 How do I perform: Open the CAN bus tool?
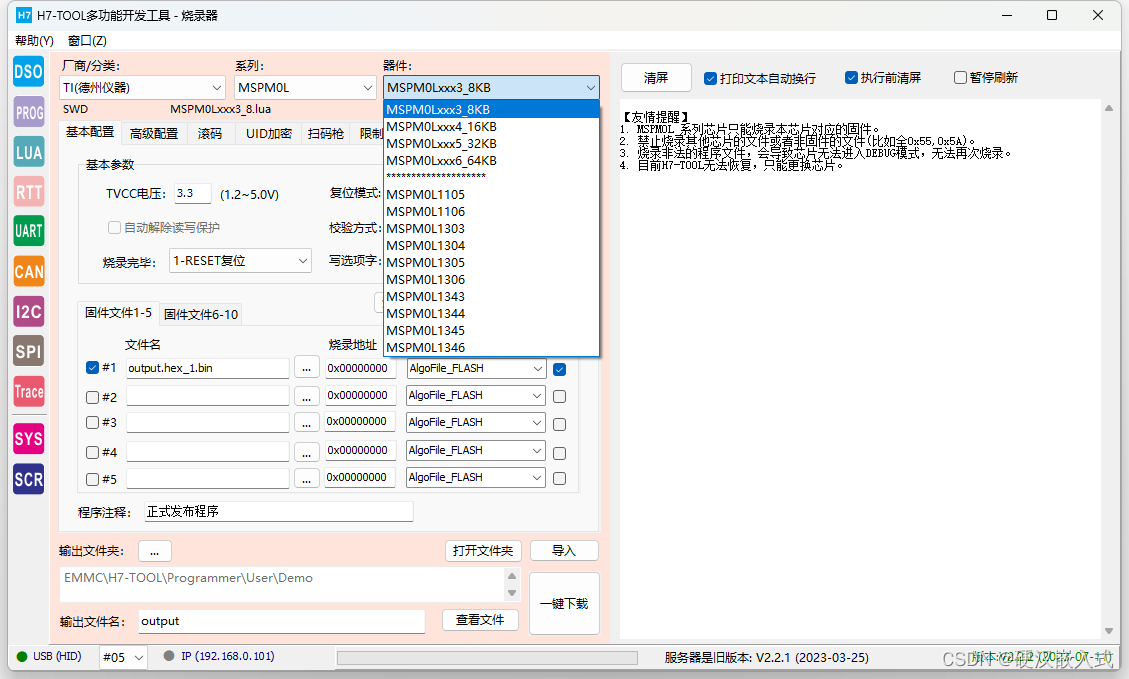click(29, 271)
